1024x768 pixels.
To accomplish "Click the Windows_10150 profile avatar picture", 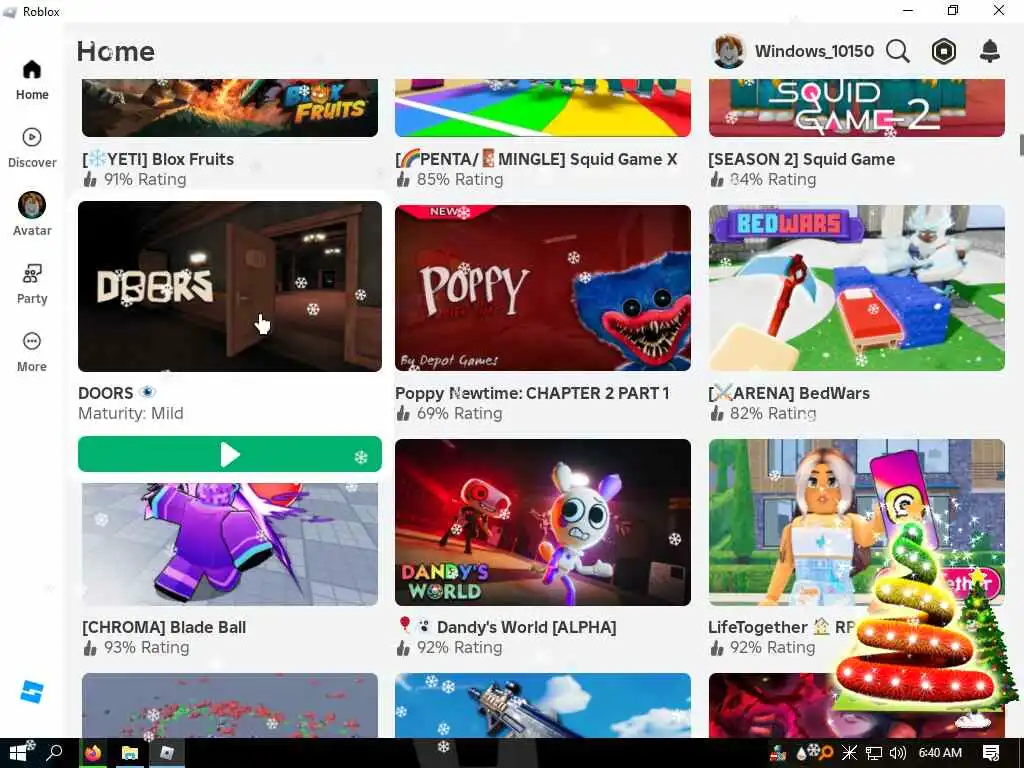I will click(x=728, y=52).
